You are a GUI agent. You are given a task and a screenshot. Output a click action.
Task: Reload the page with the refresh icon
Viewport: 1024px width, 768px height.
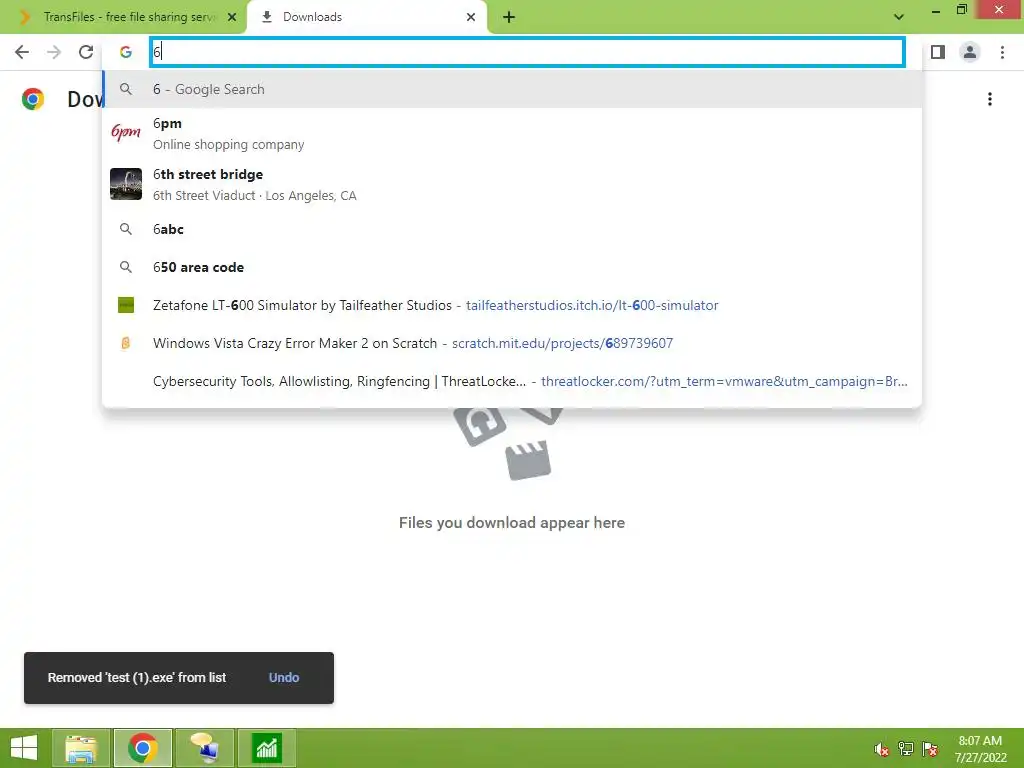pyautogui.click(x=86, y=52)
